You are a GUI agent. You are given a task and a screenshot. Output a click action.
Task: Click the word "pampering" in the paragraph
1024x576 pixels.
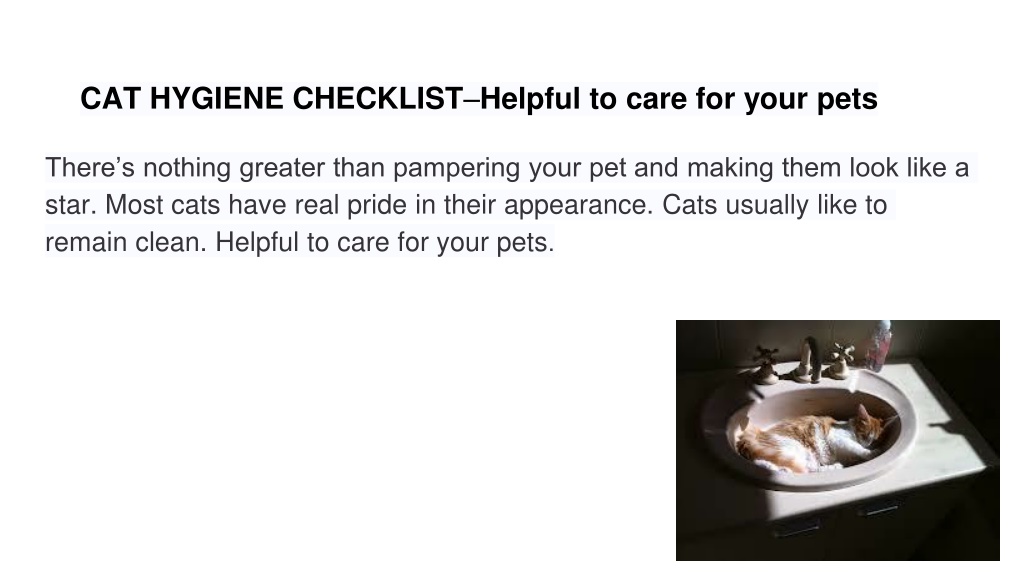[456, 168]
